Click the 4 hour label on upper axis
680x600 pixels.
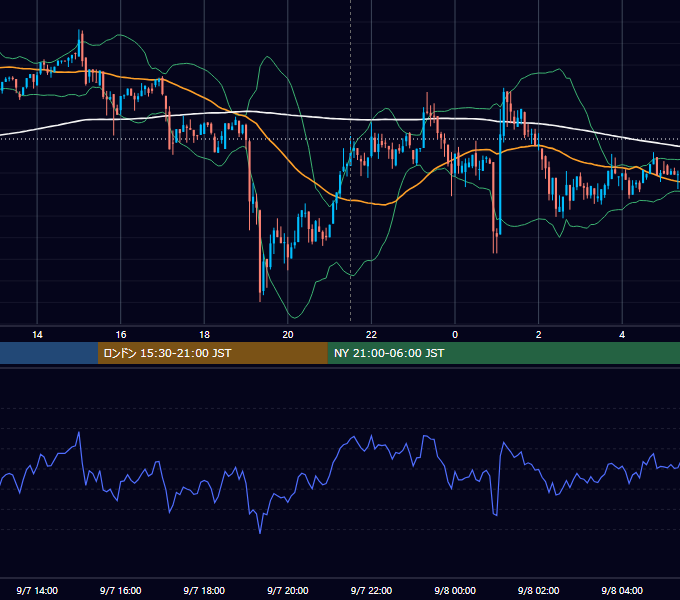pos(622,335)
